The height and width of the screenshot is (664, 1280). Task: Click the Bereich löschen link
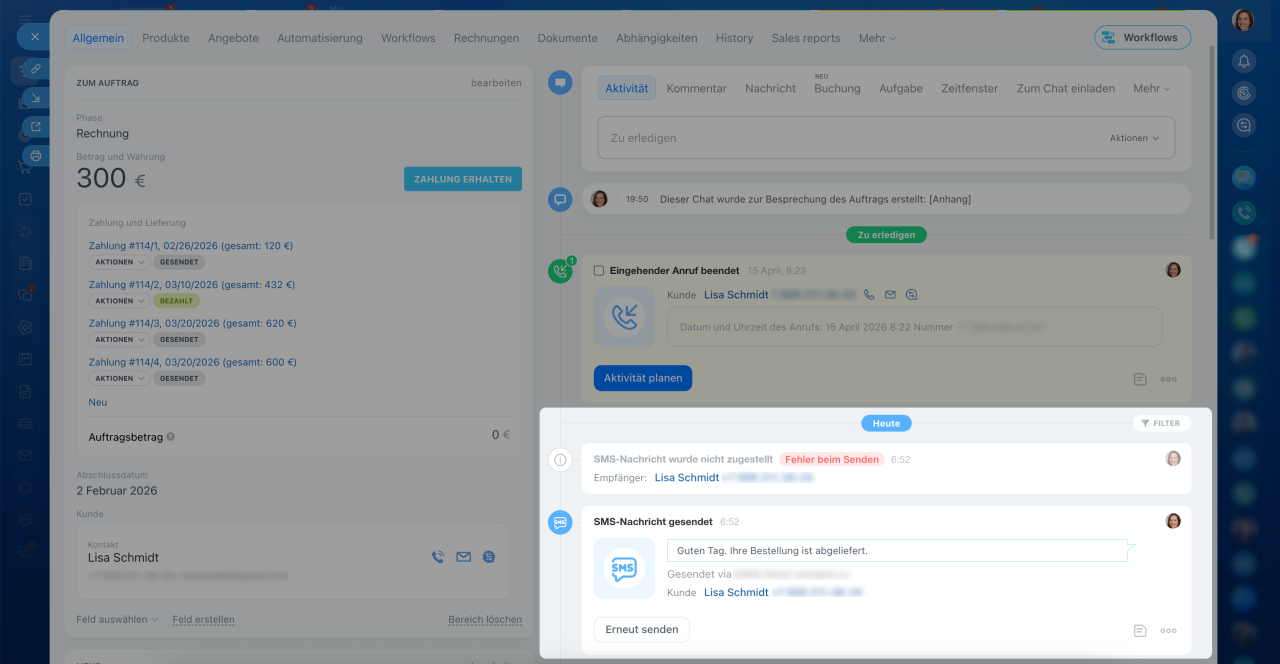point(485,619)
